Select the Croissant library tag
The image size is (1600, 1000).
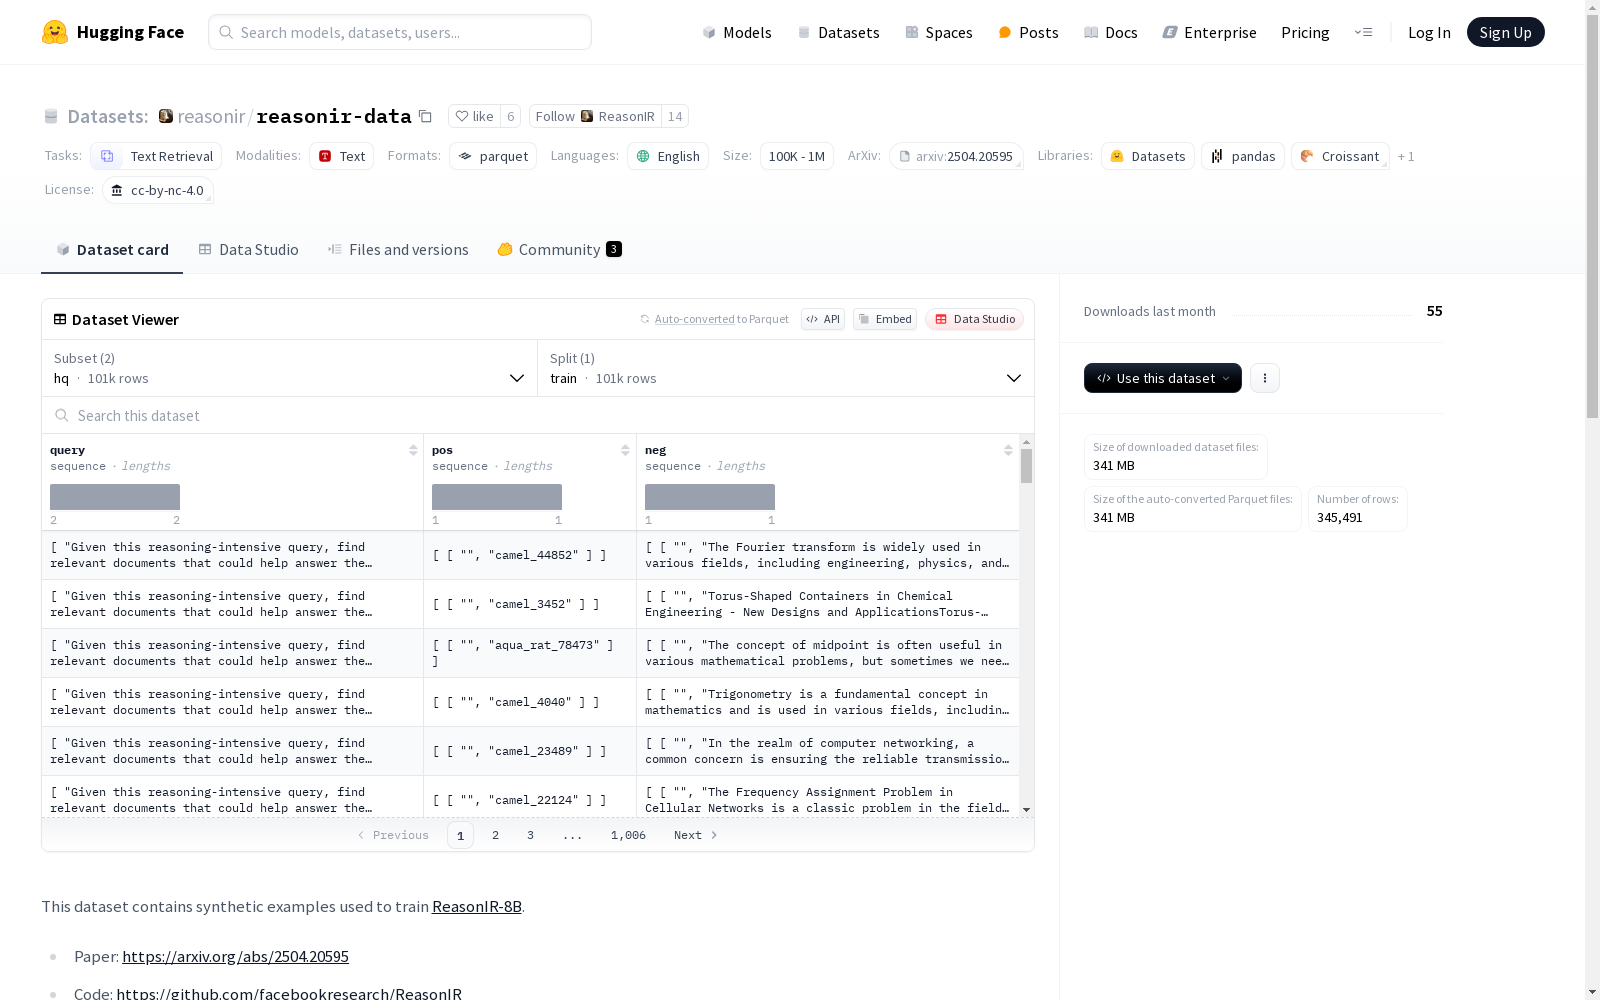click(1340, 156)
